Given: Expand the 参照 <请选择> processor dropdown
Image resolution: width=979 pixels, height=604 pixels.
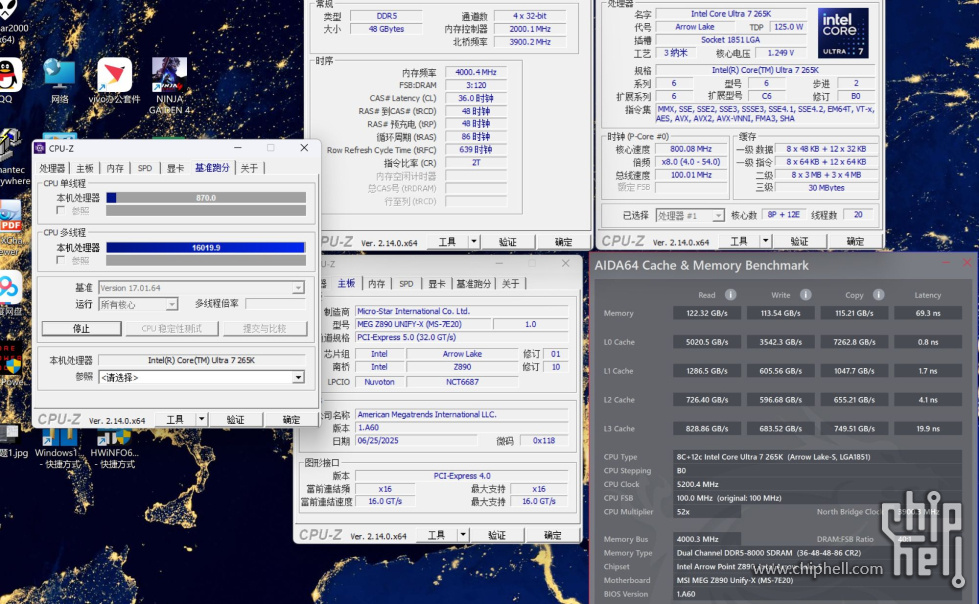Looking at the screenshot, I should tap(297, 377).
